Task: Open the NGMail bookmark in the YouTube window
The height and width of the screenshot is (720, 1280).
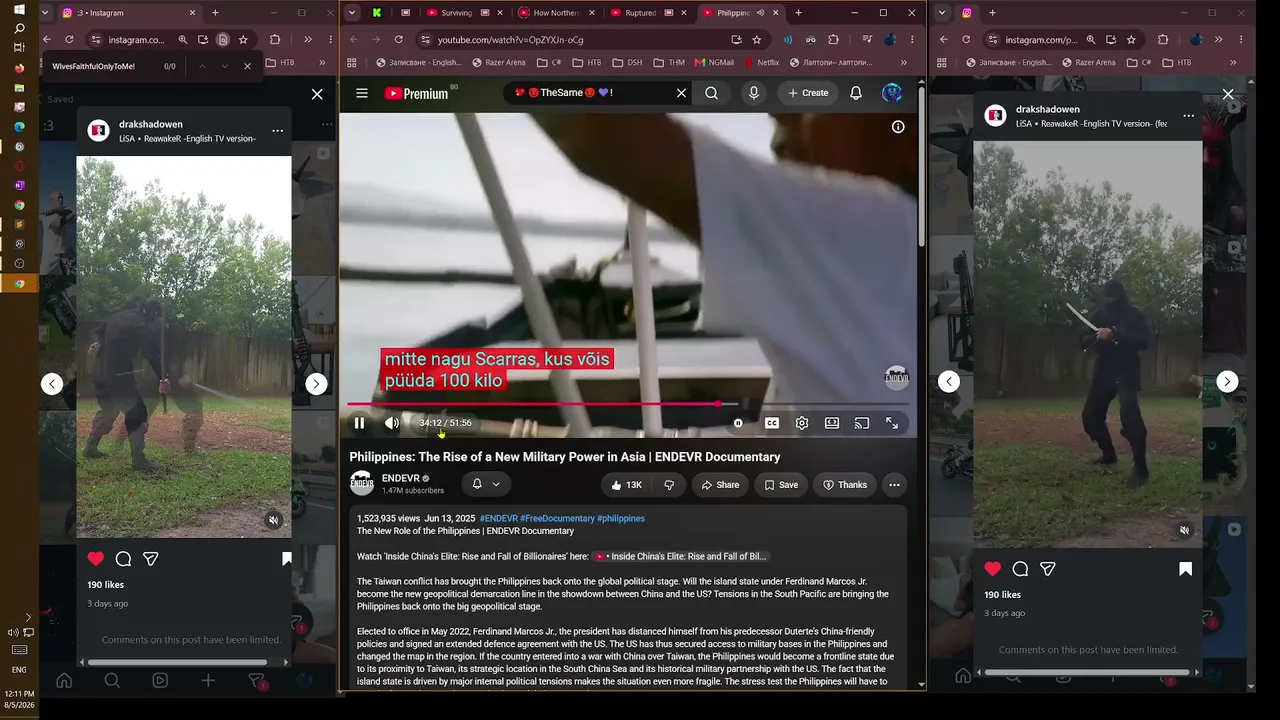Action: pos(713,62)
